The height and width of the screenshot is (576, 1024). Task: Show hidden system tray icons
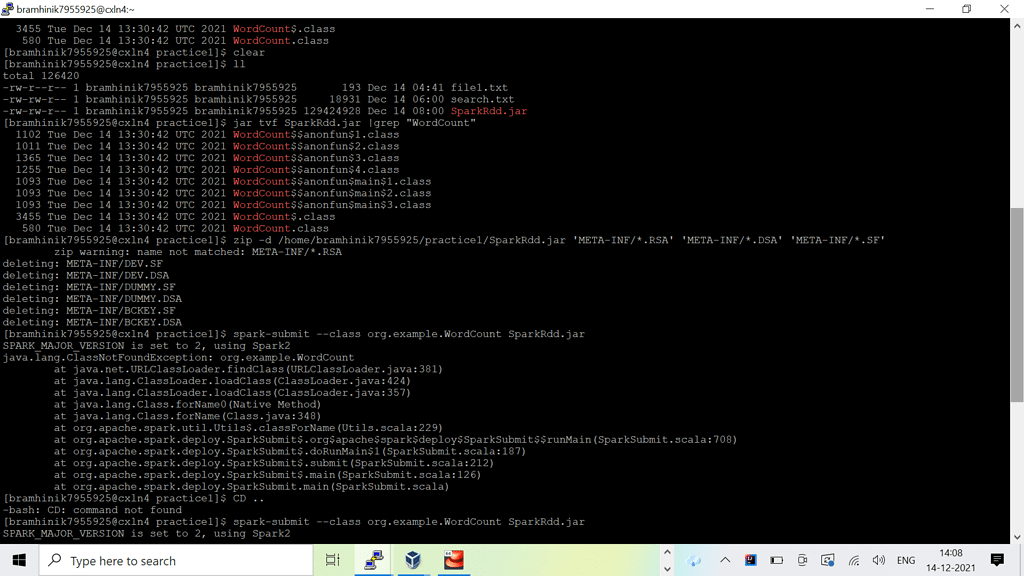tap(725, 560)
